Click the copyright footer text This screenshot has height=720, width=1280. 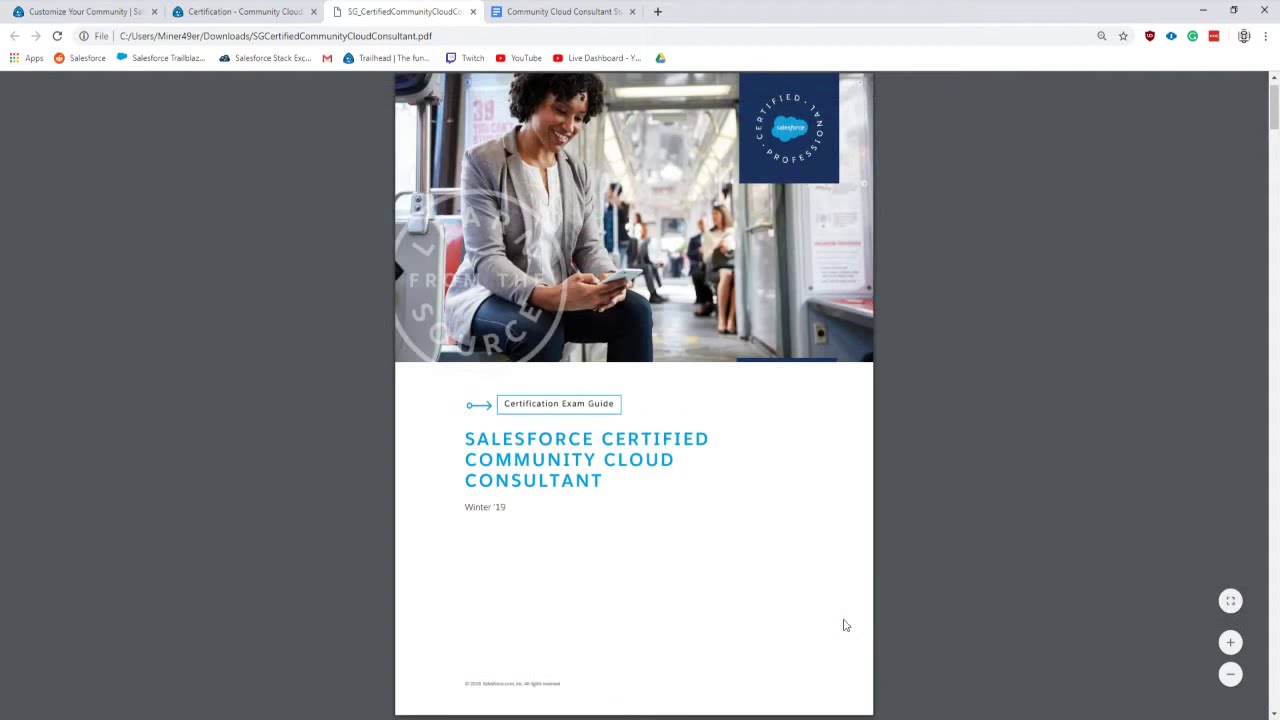(x=512, y=684)
